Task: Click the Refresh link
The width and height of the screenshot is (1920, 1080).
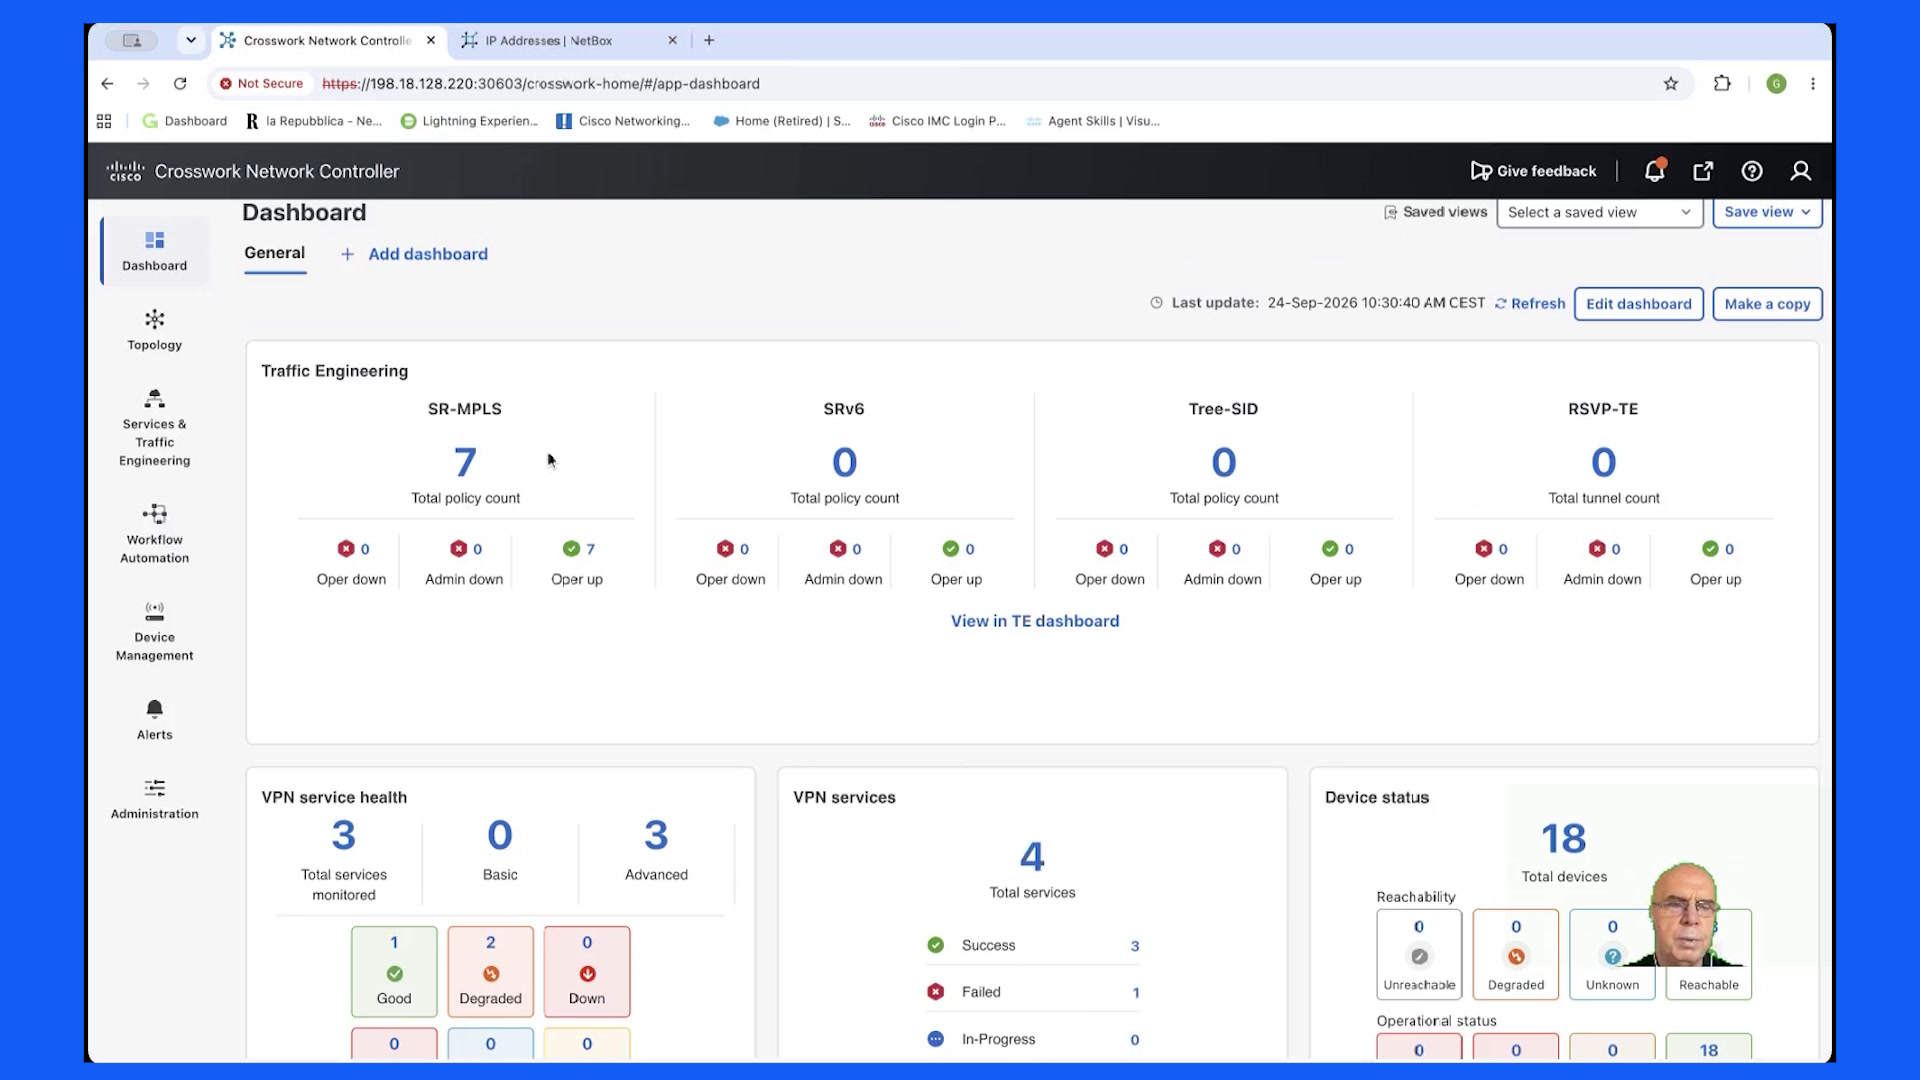Action: coord(1530,303)
